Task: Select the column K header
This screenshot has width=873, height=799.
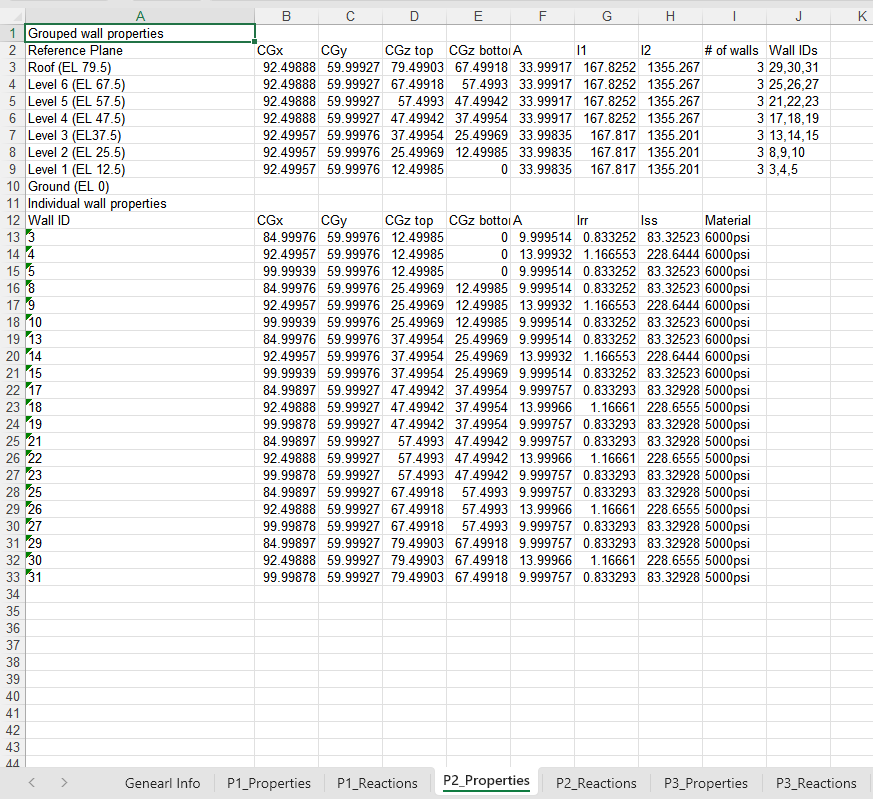Action: point(861,15)
